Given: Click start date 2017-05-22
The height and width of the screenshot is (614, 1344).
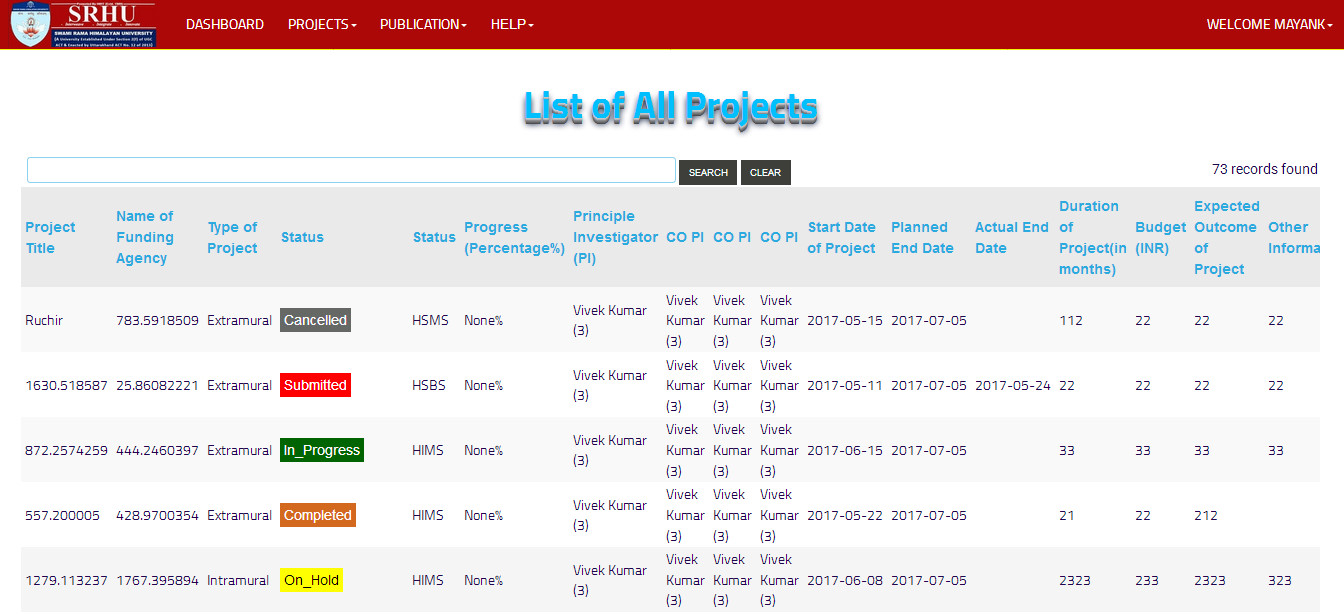Looking at the screenshot, I should click(845, 515).
